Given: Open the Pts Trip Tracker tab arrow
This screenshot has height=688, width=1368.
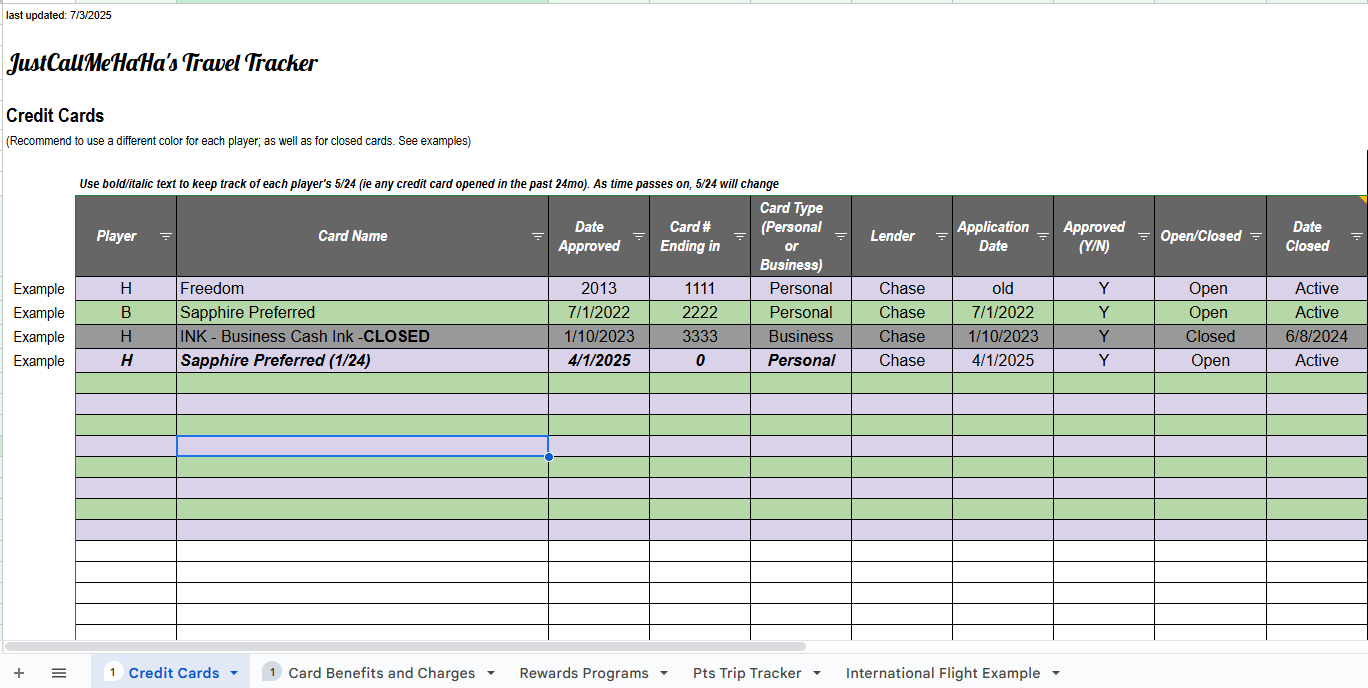Looking at the screenshot, I should click(x=817, y=673).
